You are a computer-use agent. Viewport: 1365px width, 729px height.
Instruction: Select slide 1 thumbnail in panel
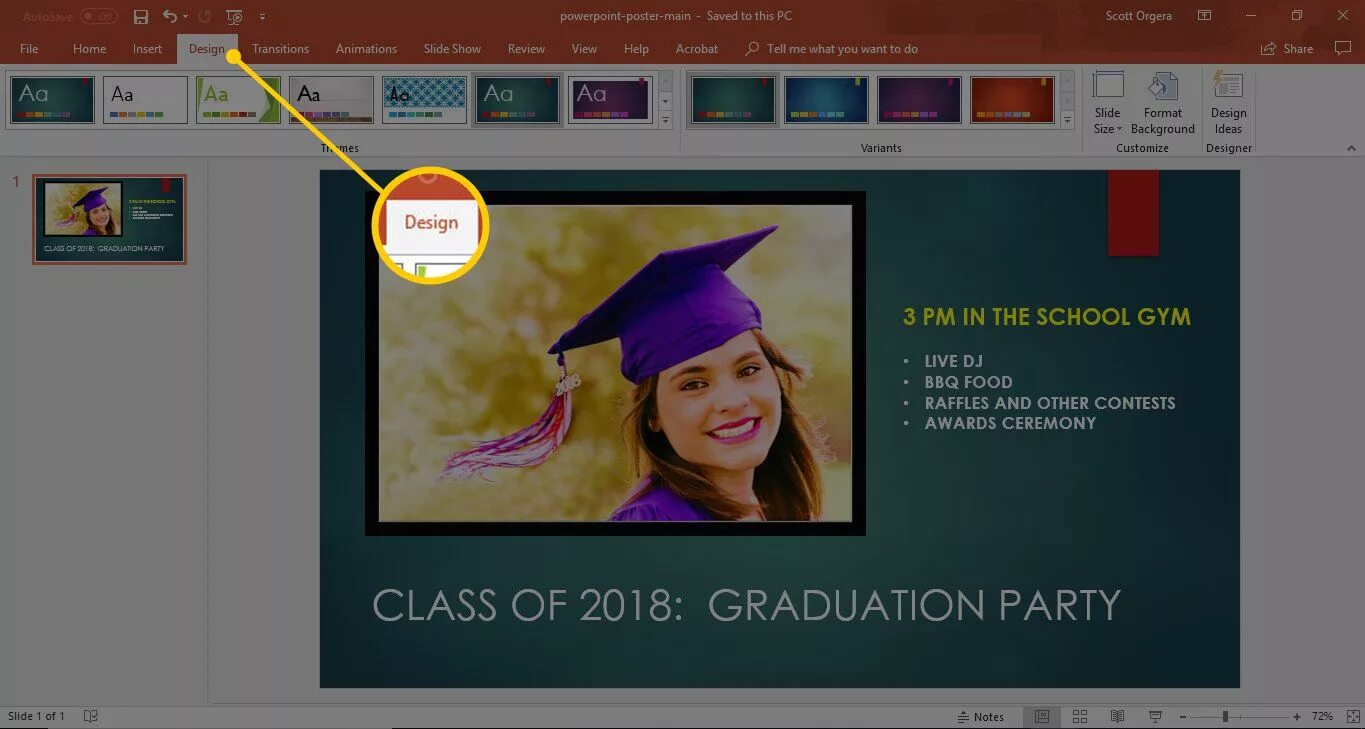109,219
